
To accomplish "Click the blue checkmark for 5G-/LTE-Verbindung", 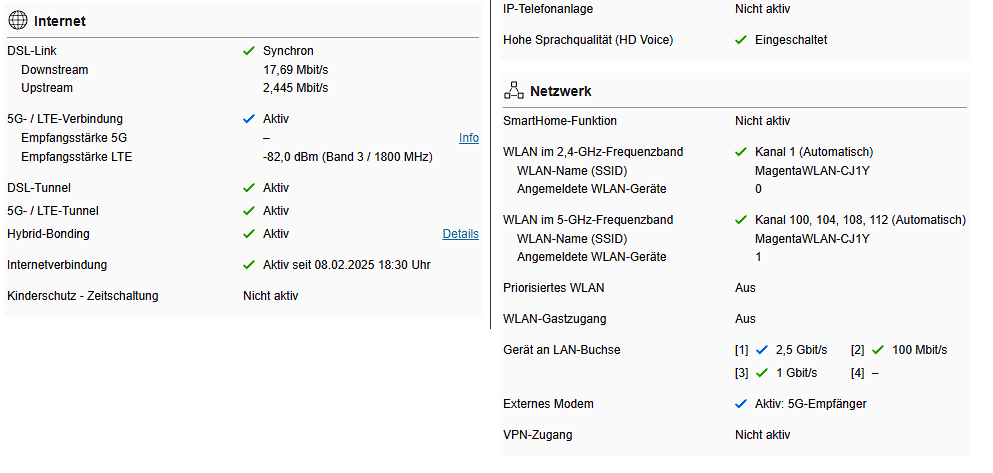I will (249, 119).
